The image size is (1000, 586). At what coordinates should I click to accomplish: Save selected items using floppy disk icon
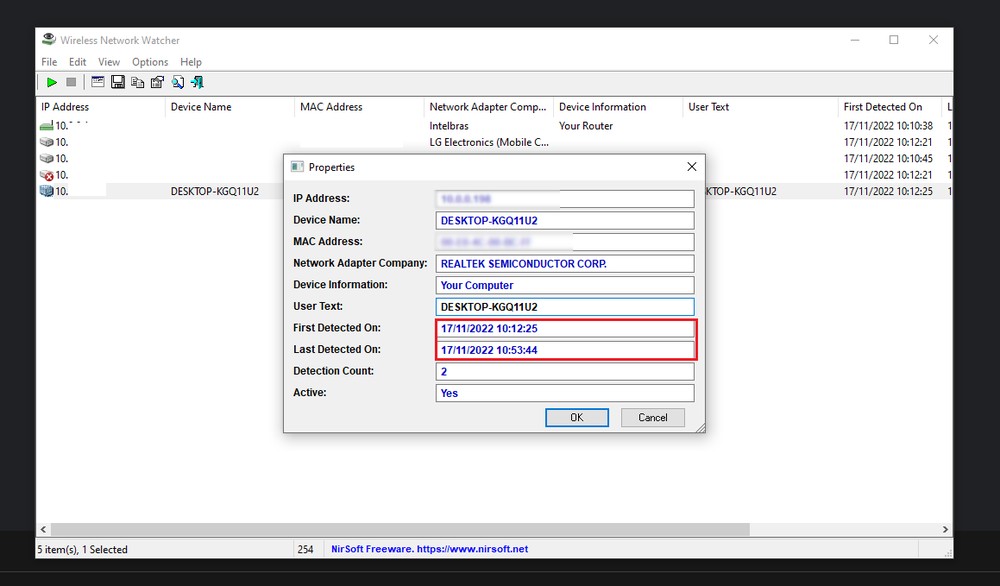pos(118,82)
